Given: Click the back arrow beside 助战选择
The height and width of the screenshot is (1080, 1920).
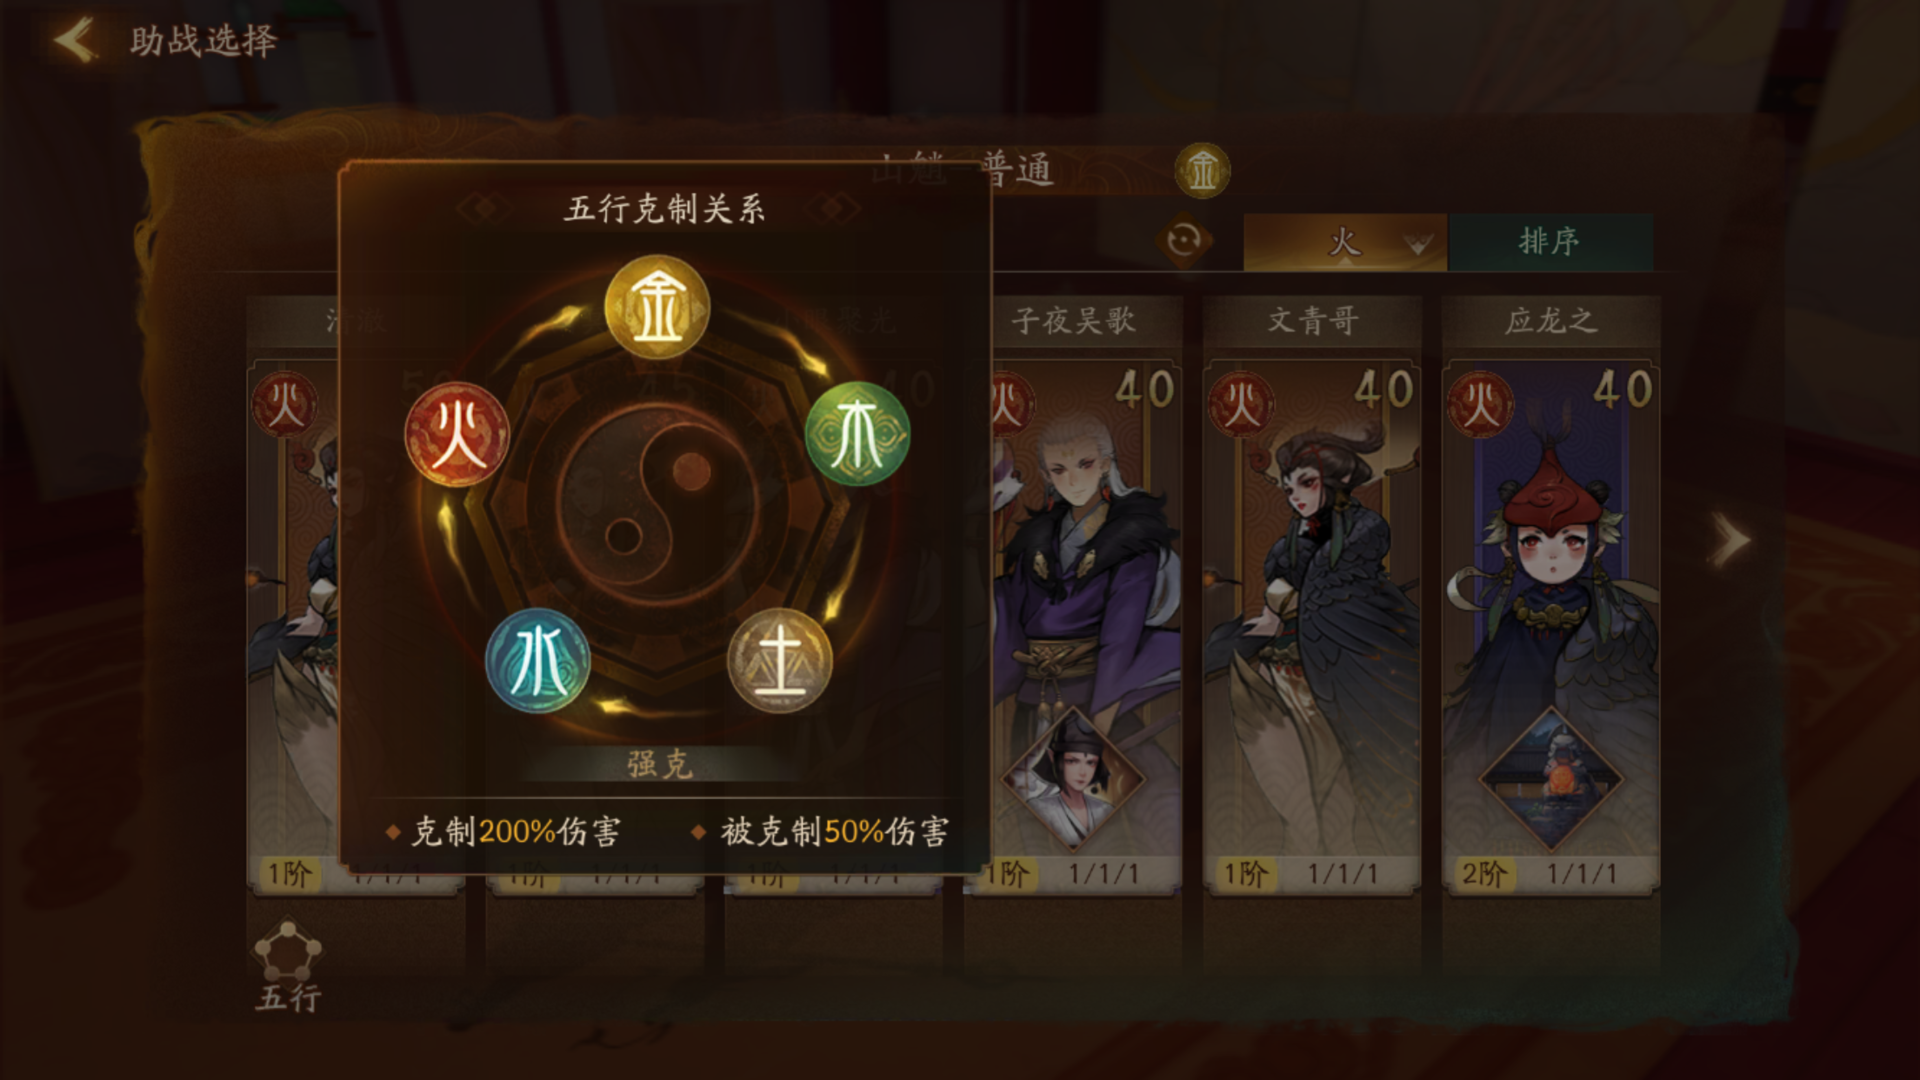Looking at the screenshot, I should point(76,41).
